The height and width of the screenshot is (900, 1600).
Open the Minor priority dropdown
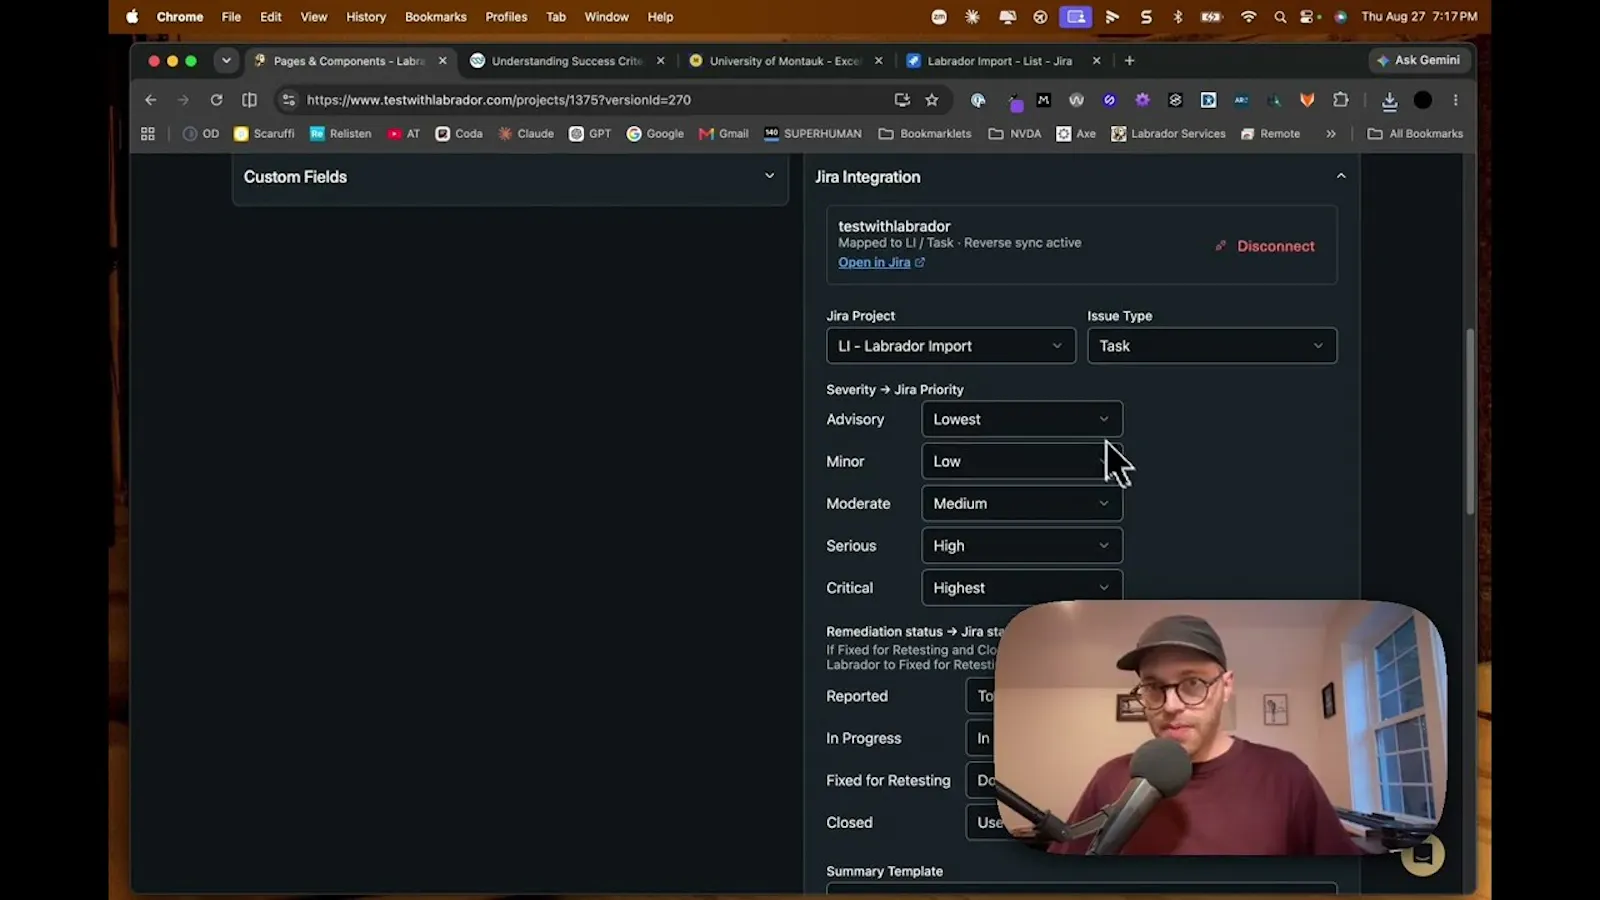pos(1022,461)
